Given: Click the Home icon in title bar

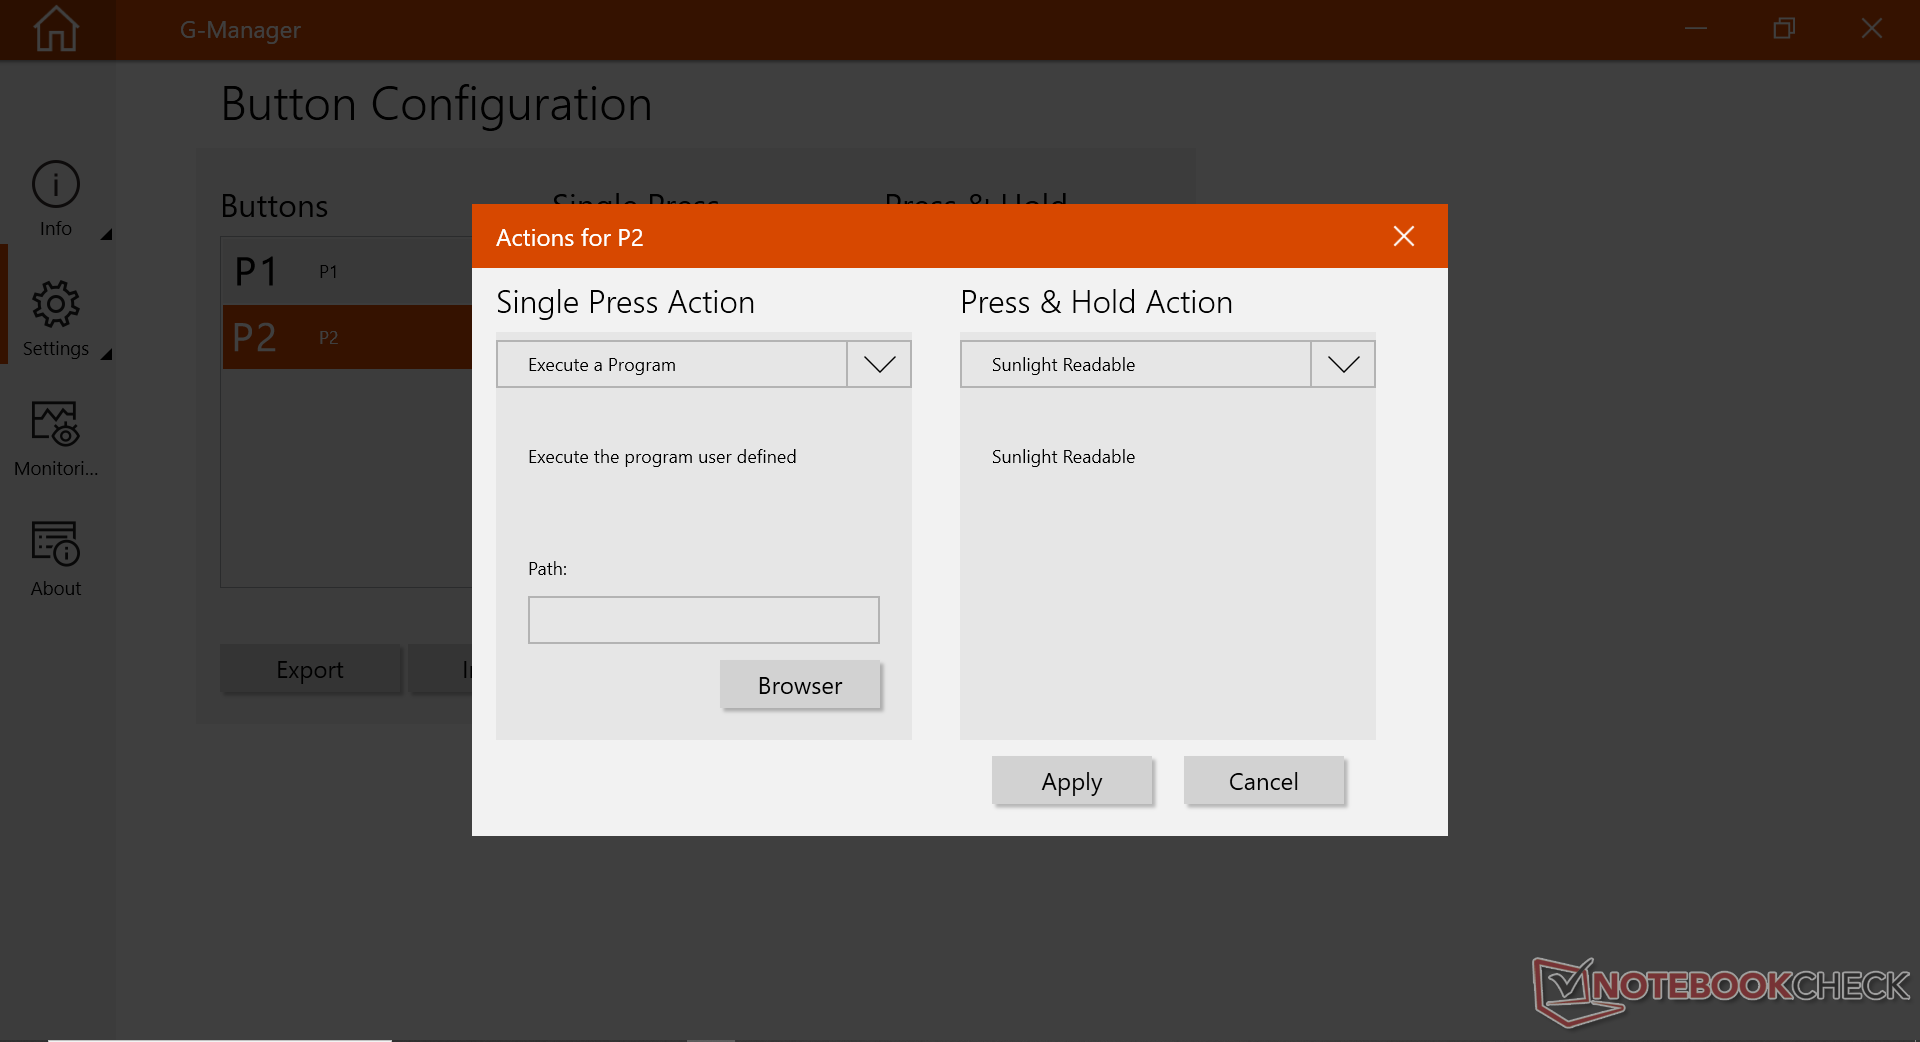Looking at the screenshot, I should click(x=56, y=29).
